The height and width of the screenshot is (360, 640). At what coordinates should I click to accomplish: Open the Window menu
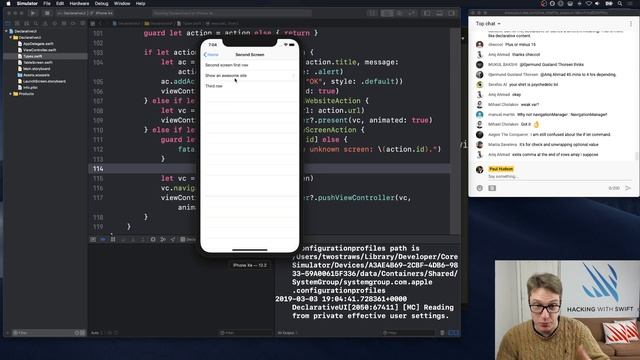122,3
